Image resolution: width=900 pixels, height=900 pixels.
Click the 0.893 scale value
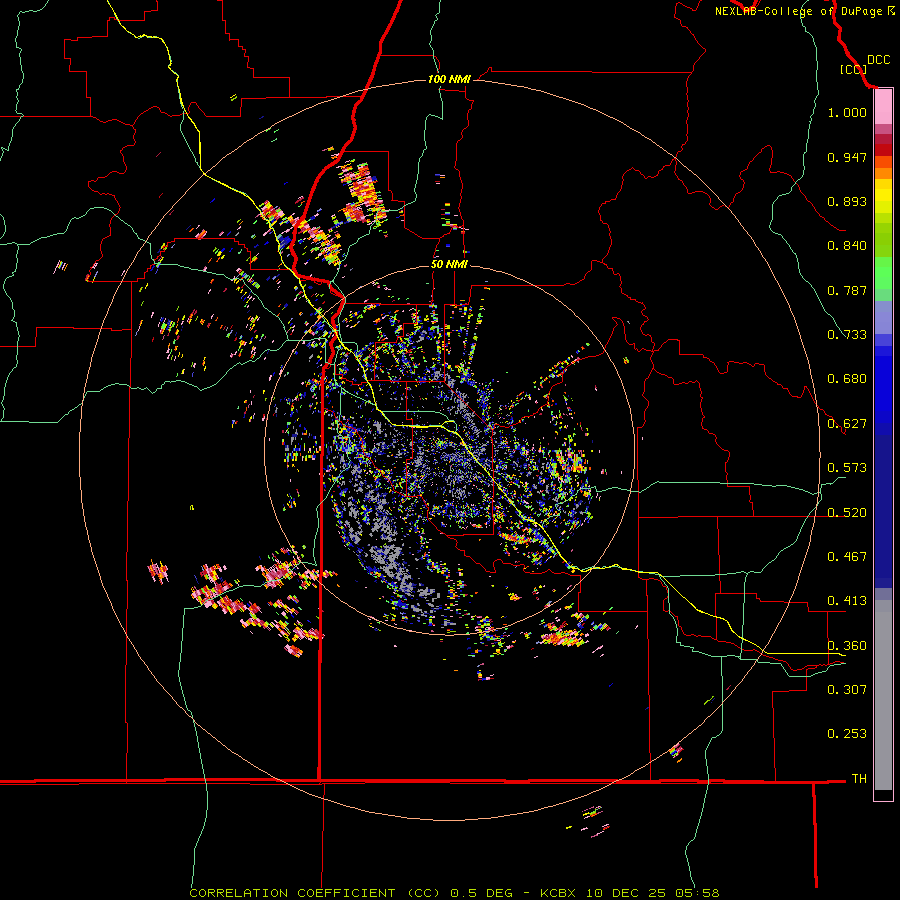click(x=847, y=201)
